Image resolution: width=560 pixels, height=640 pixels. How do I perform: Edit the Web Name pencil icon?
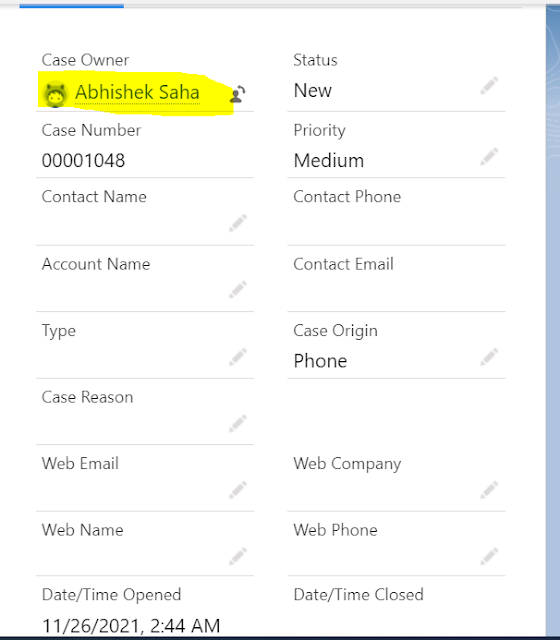(238, 556)
